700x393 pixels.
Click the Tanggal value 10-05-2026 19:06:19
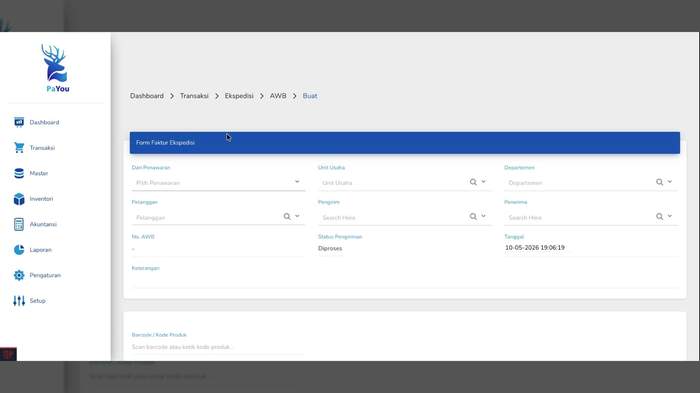tap(535, 247)
